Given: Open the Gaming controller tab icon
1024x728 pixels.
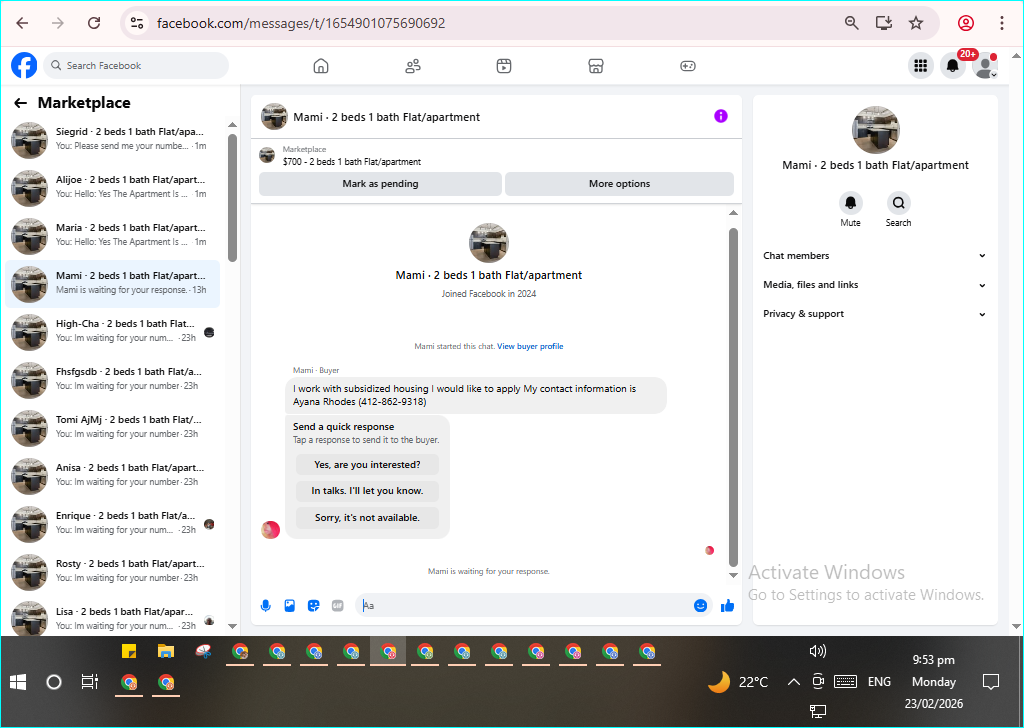Looking at the screenshot, I should (688, 66).
